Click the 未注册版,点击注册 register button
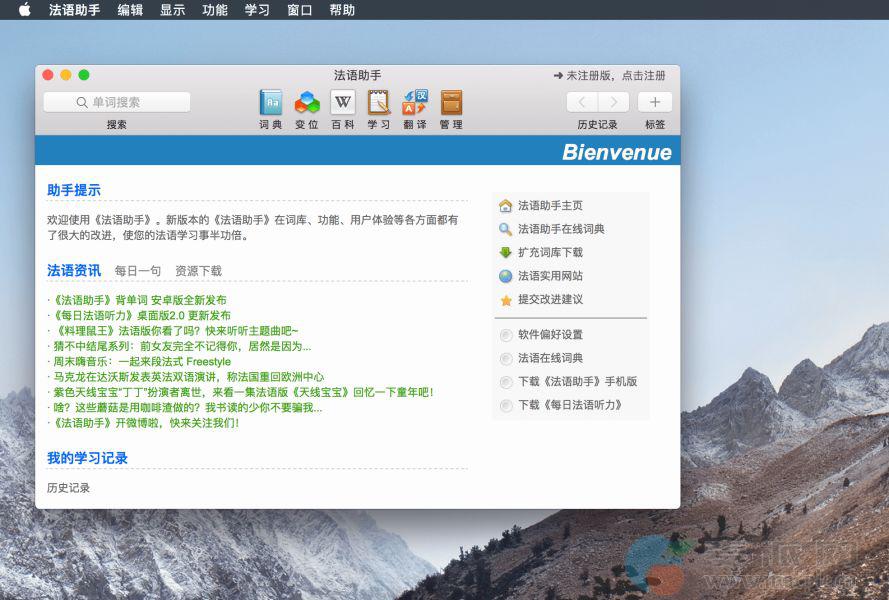 (609, 75)
